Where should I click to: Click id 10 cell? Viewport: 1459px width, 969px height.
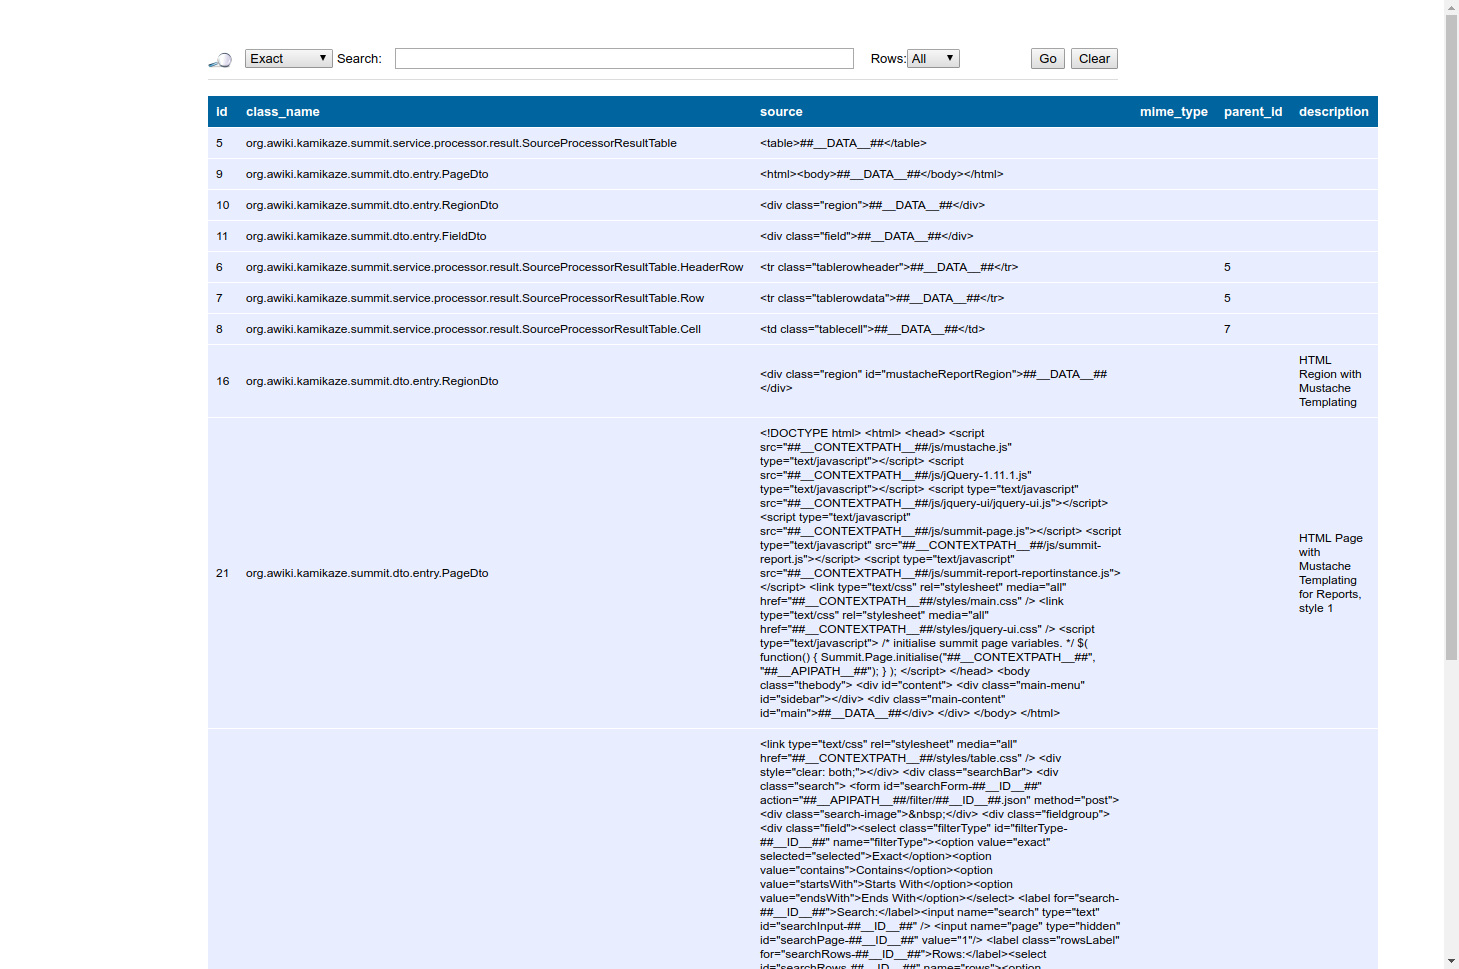tap(223, 205)
